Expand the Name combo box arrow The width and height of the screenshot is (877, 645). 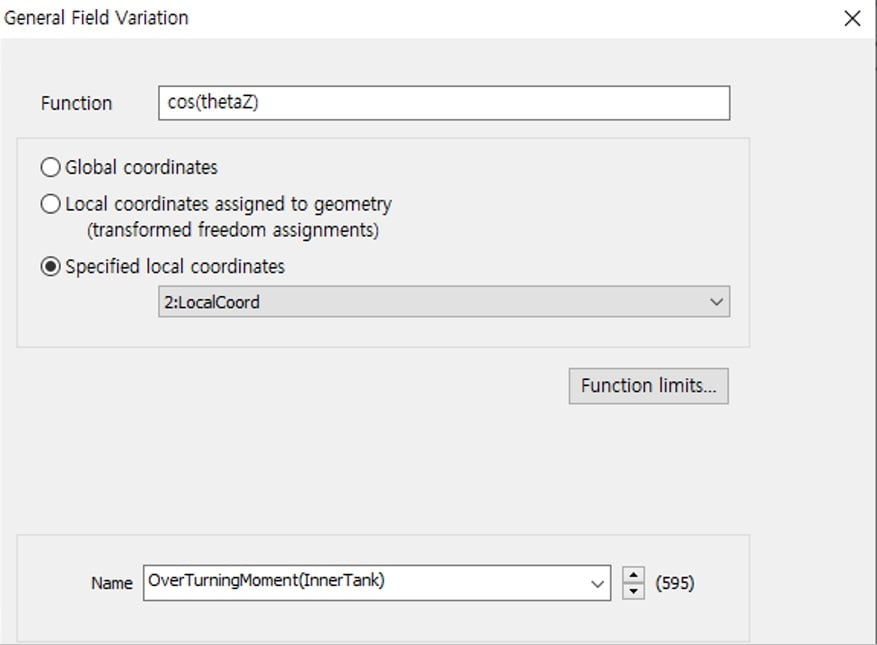point(597,583)
